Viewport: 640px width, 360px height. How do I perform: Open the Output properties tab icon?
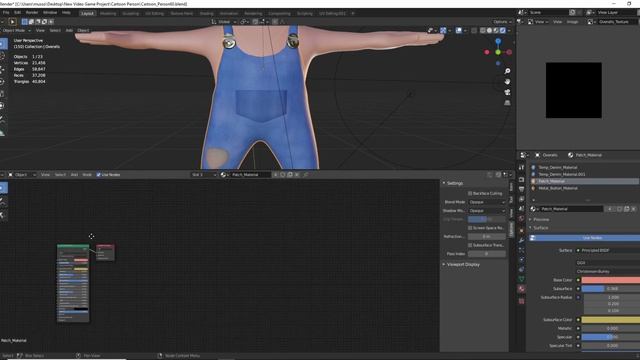pyautogui.click(x=522, y=189)
